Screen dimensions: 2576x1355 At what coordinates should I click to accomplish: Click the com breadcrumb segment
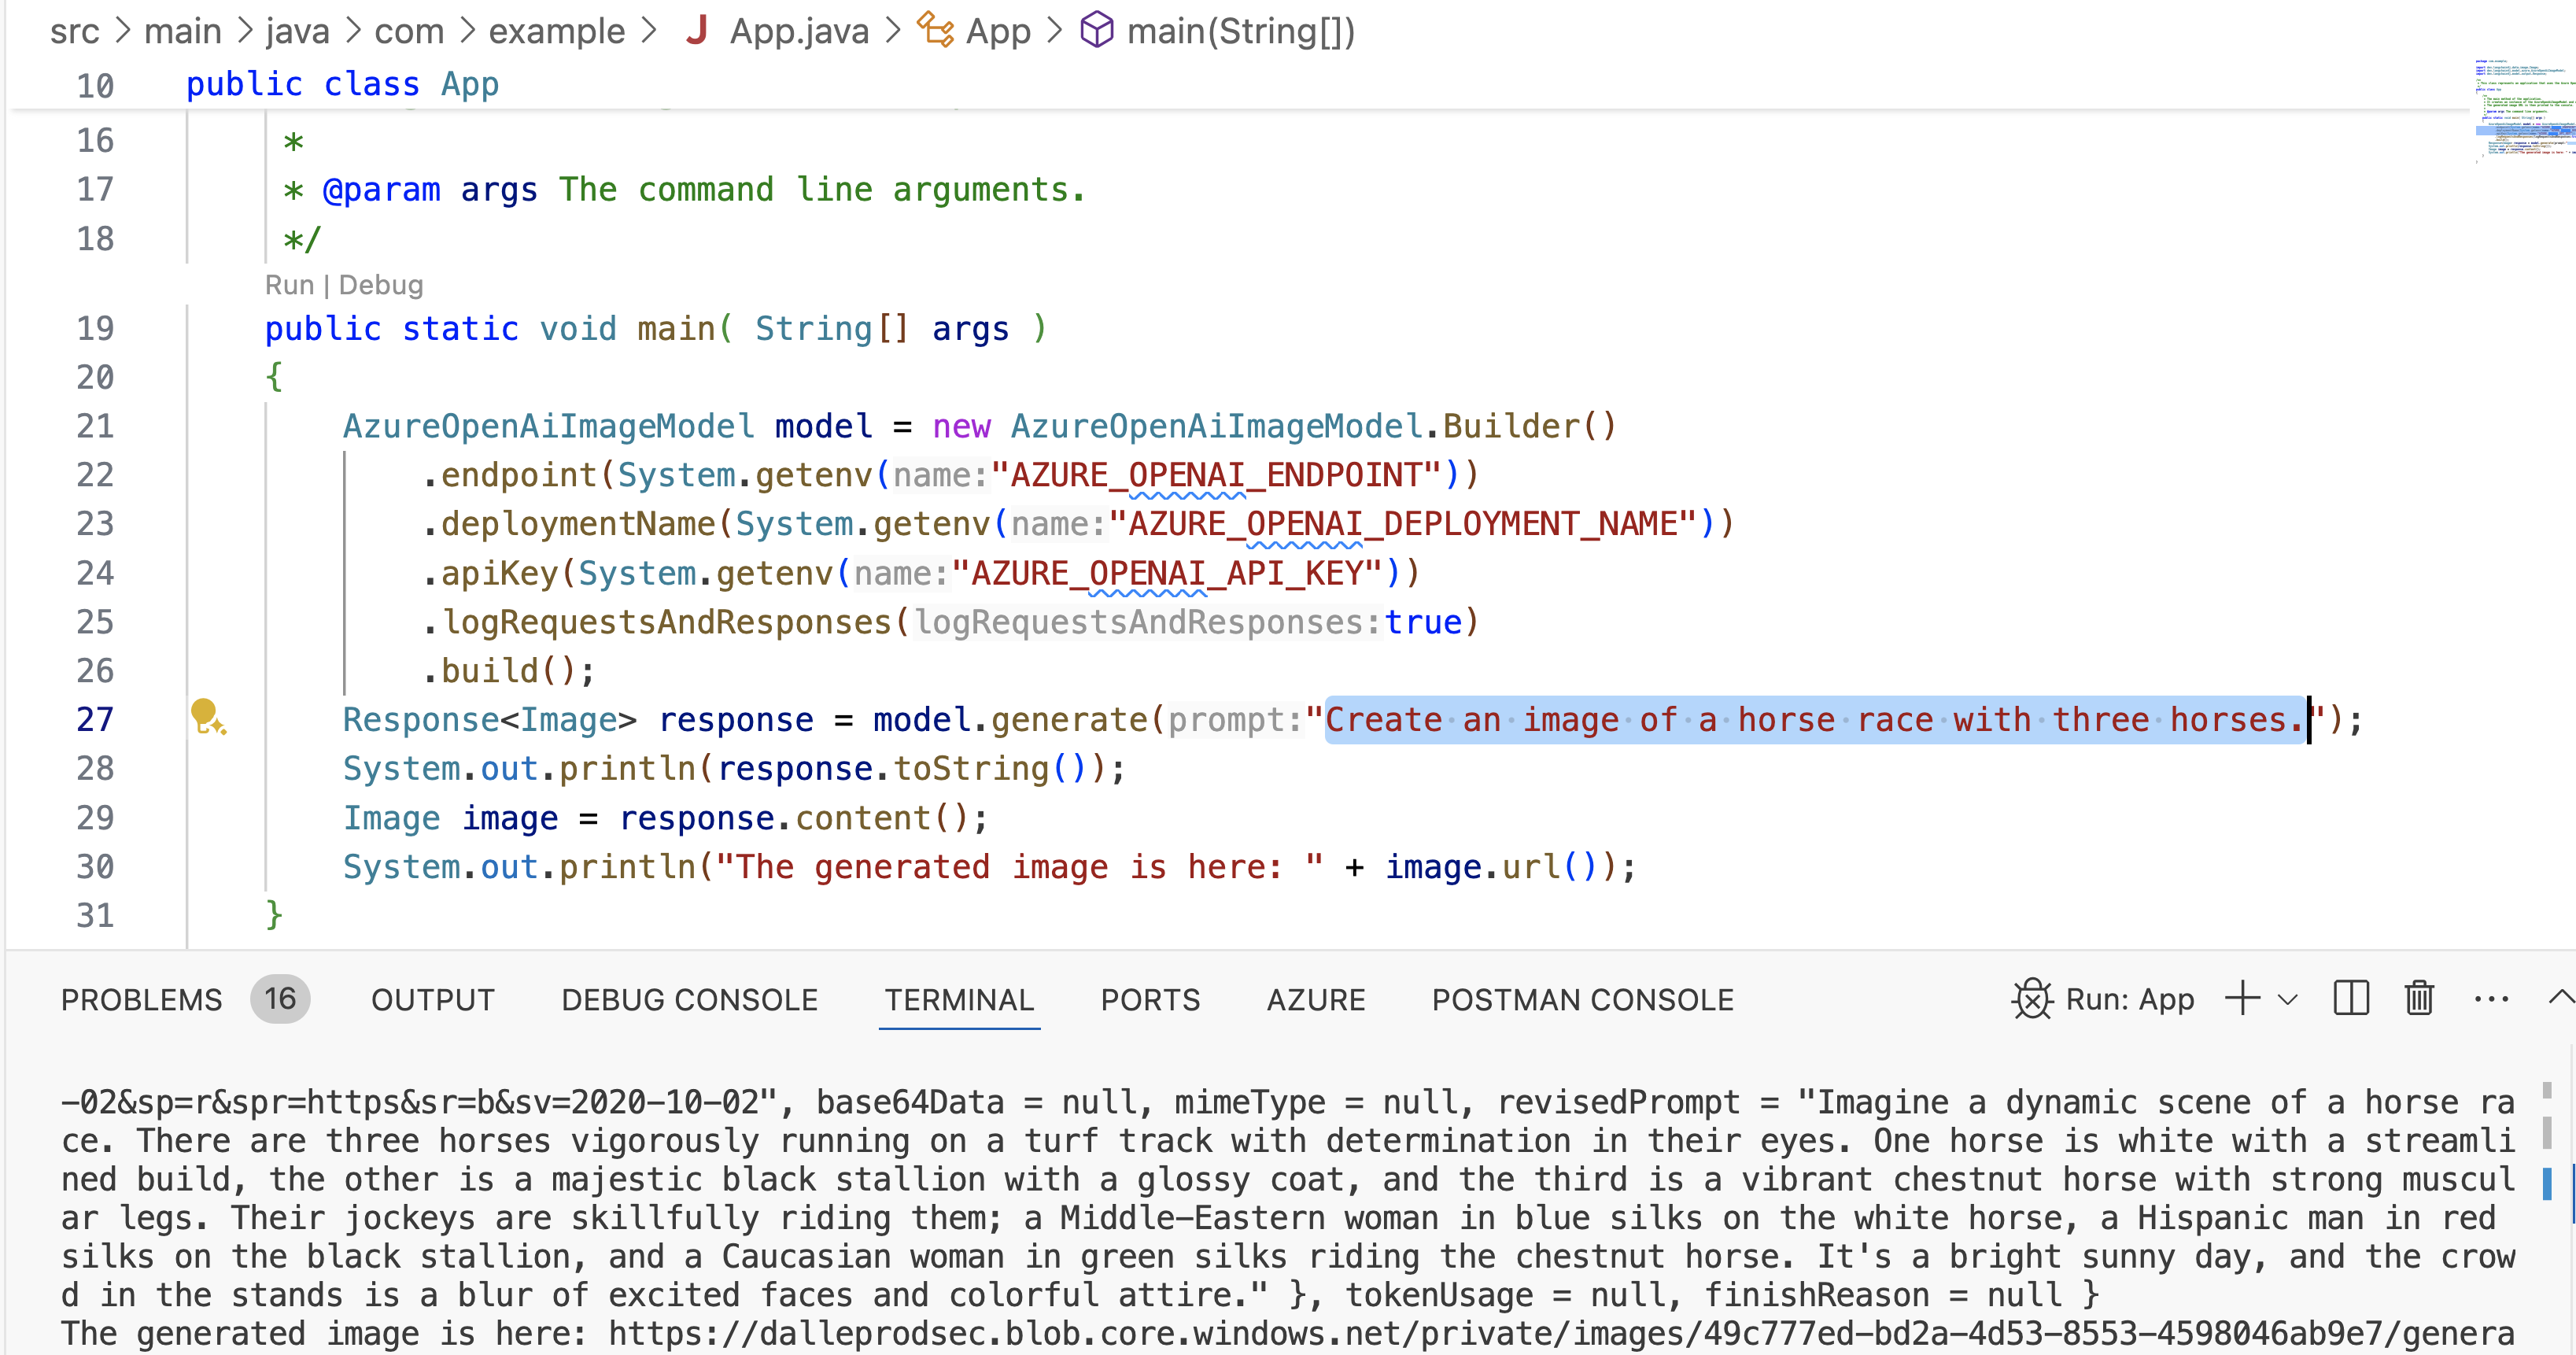tap(409, 31)
